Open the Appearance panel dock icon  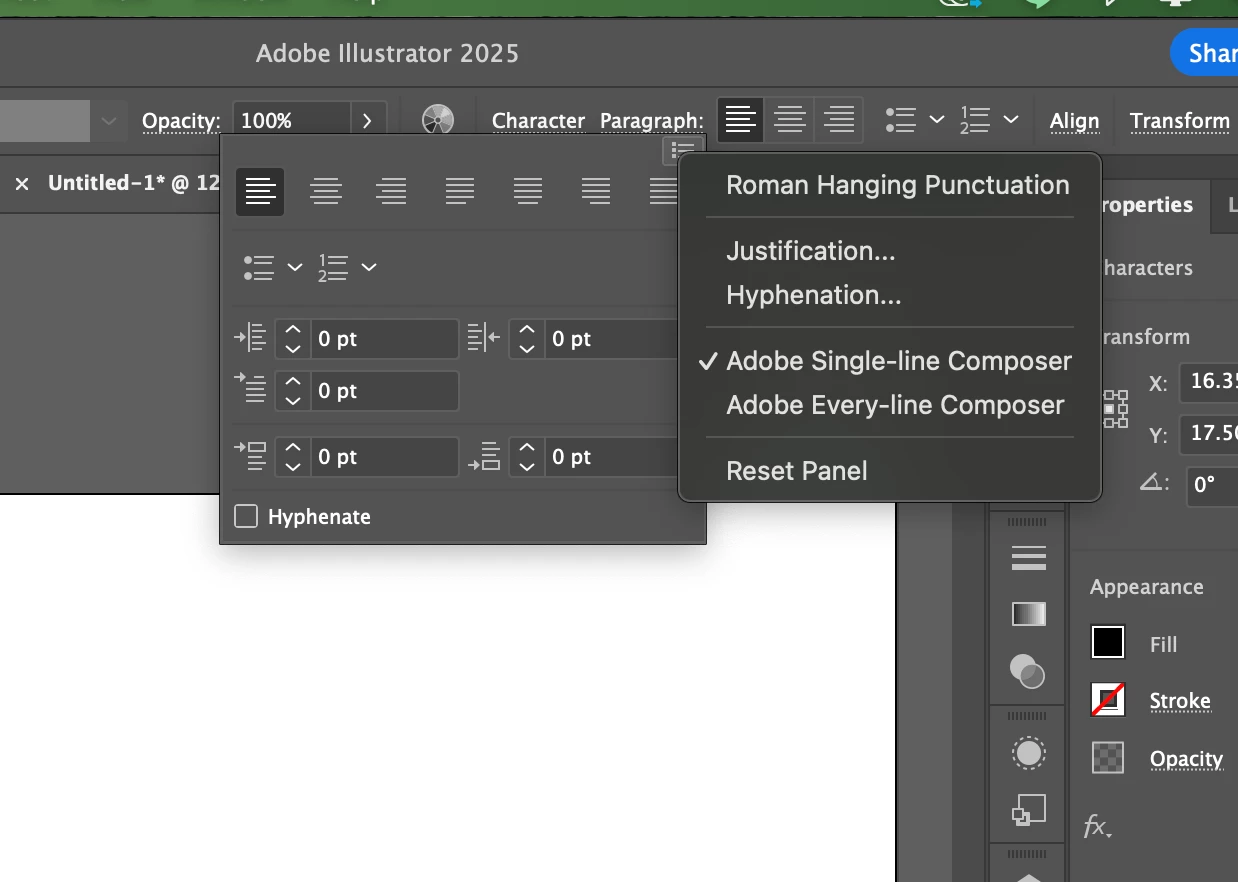tap(1029, 752)
